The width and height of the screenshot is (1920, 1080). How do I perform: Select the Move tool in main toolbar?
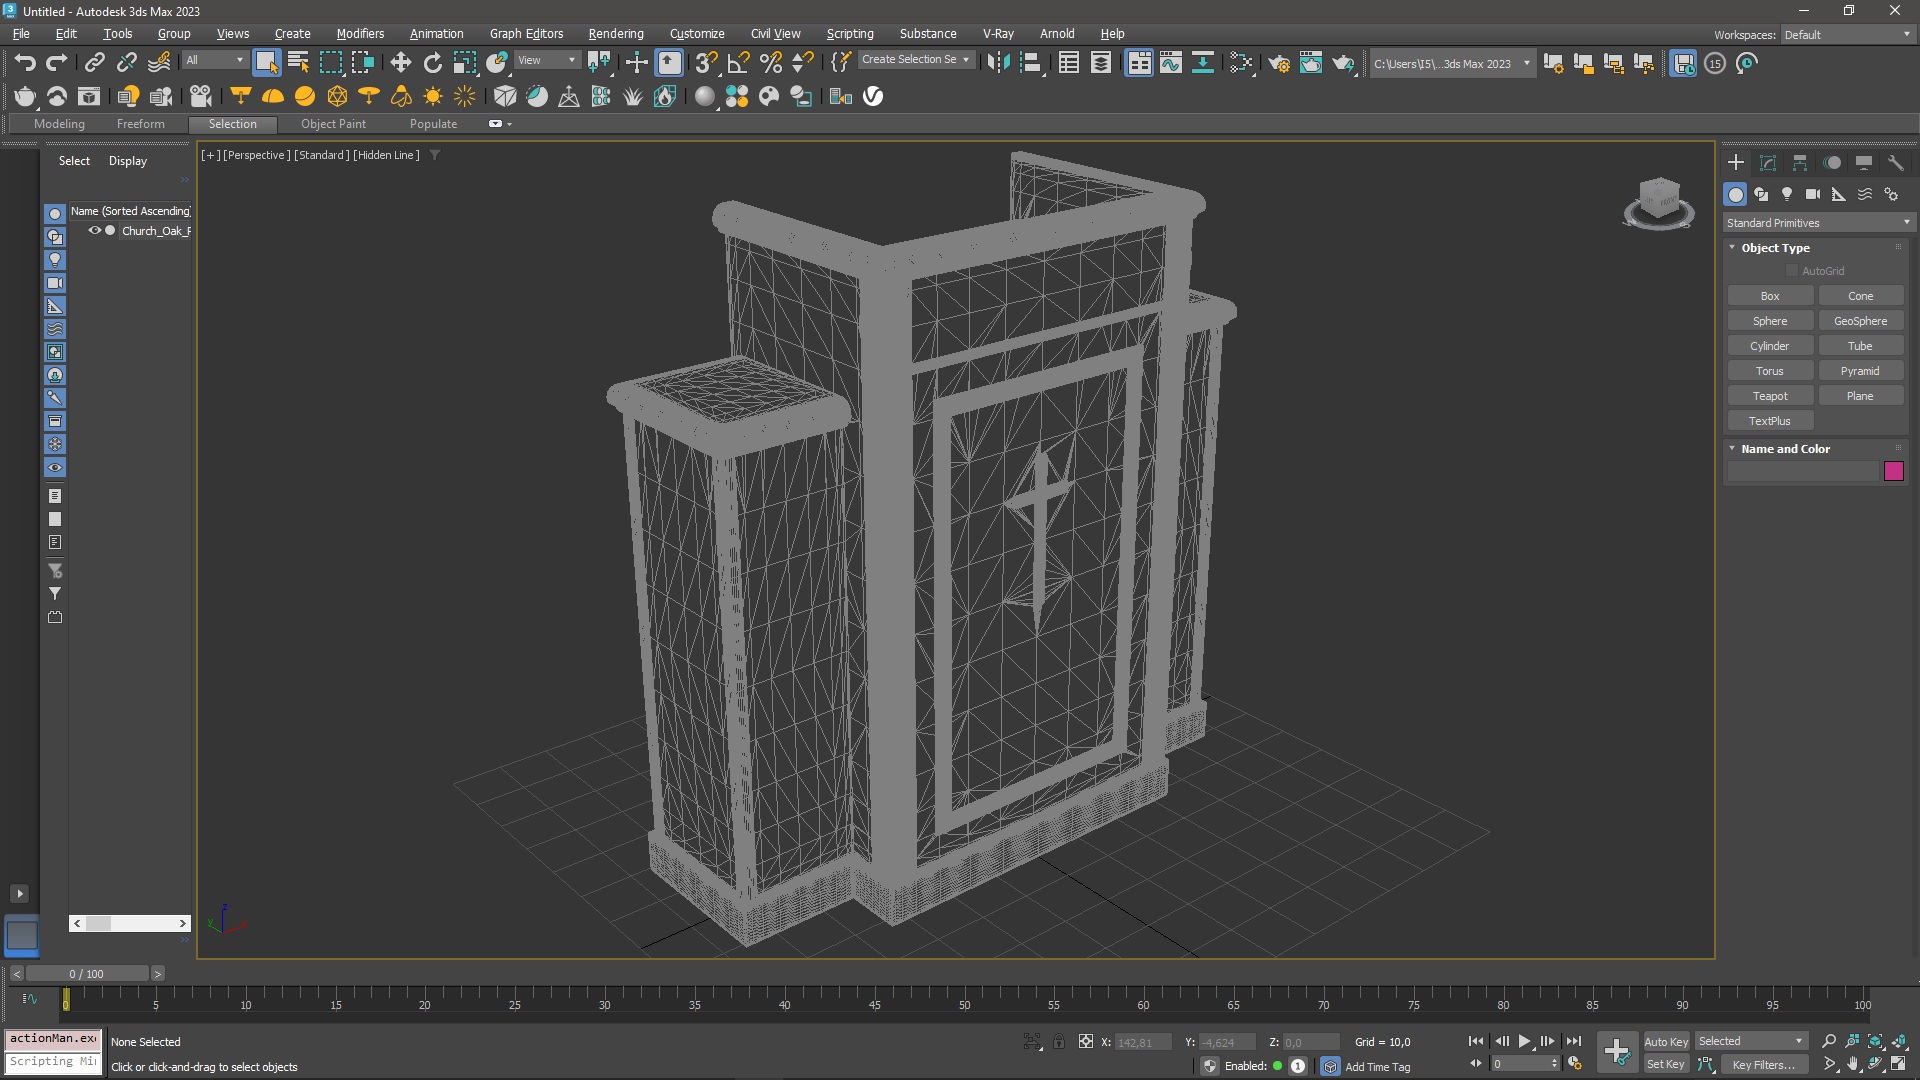[x=400, y=63]
